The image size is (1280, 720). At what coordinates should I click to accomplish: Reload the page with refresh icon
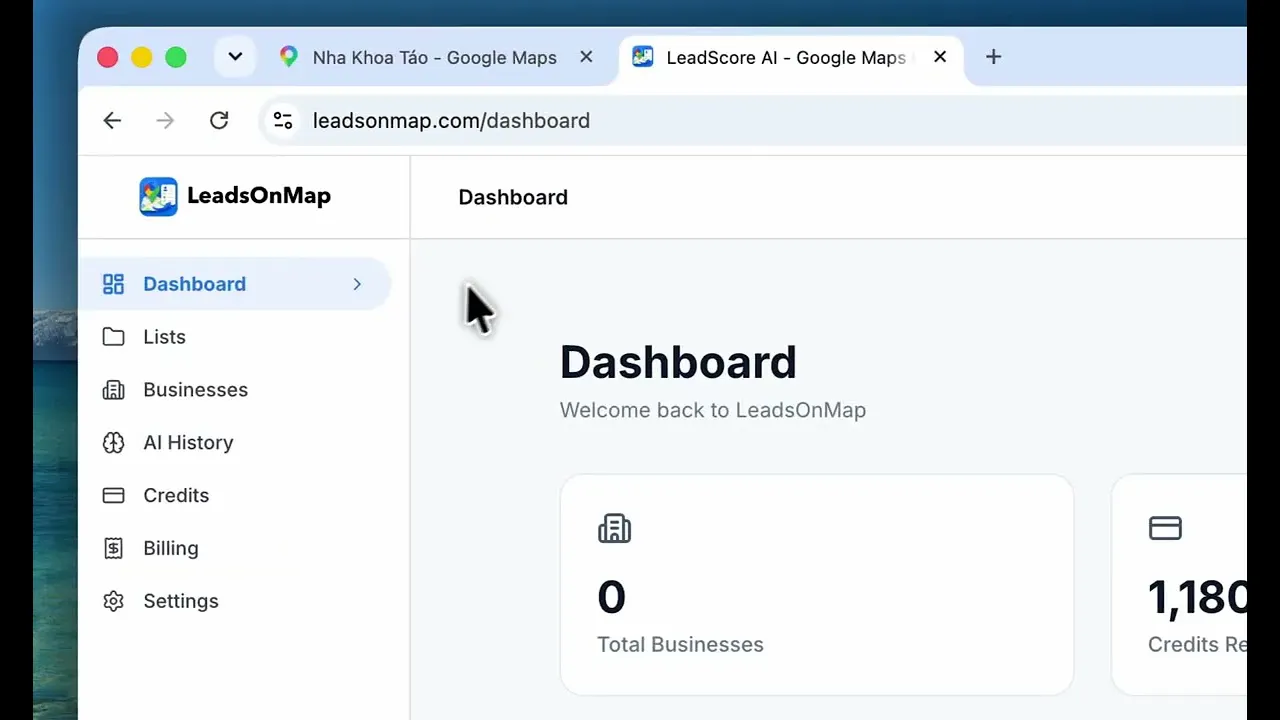pos(219,121)
